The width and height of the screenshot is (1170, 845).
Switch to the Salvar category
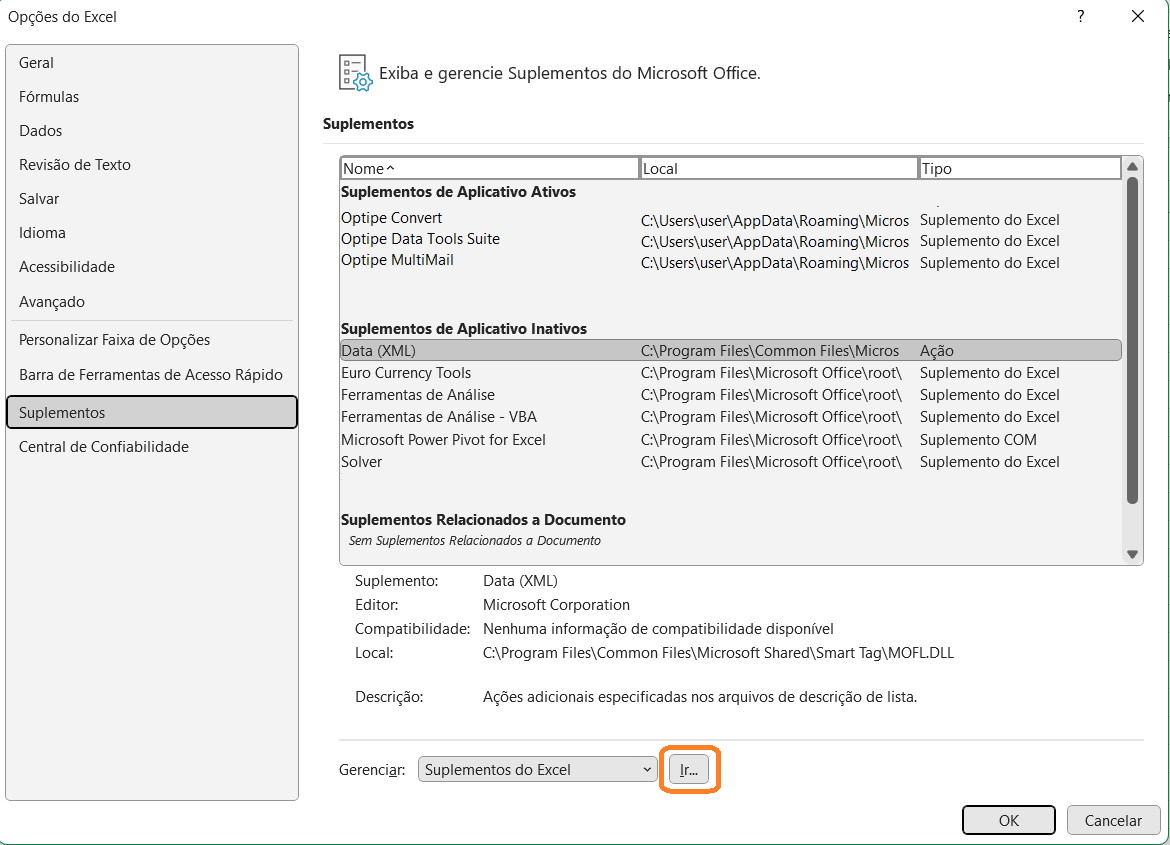pos(151,199)
